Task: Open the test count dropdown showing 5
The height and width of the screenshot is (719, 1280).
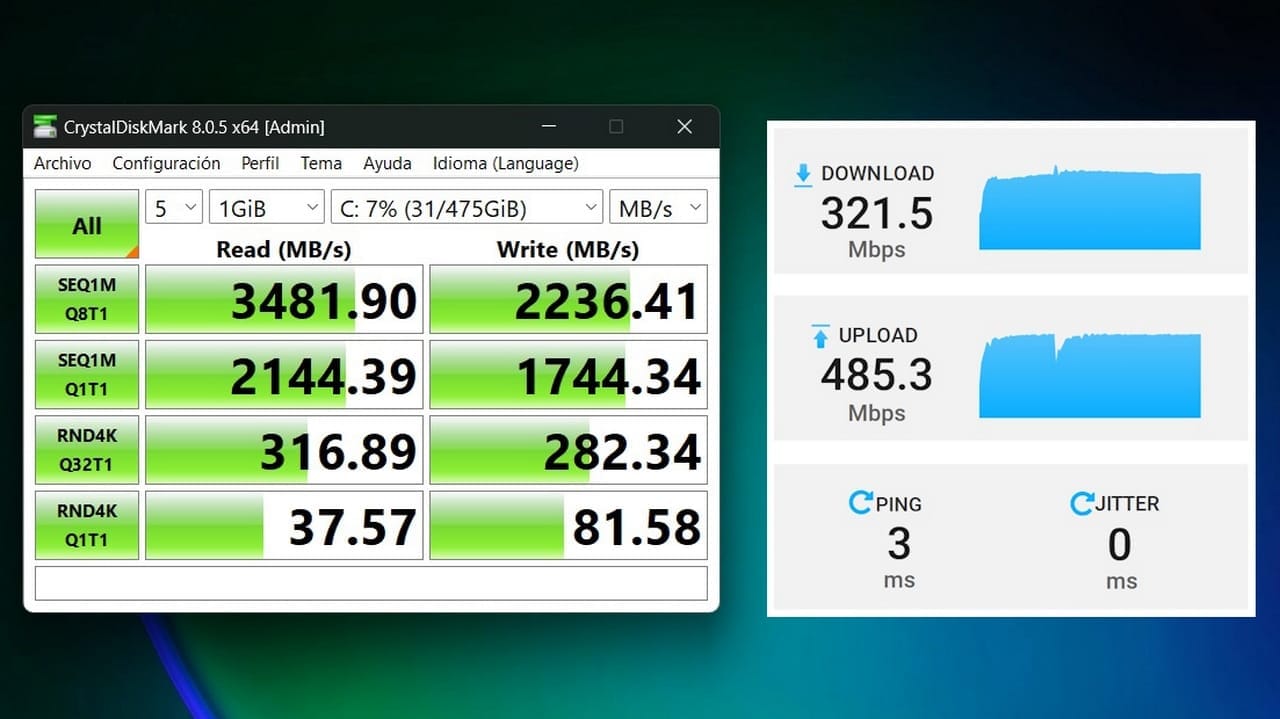Action: (174, 208)
